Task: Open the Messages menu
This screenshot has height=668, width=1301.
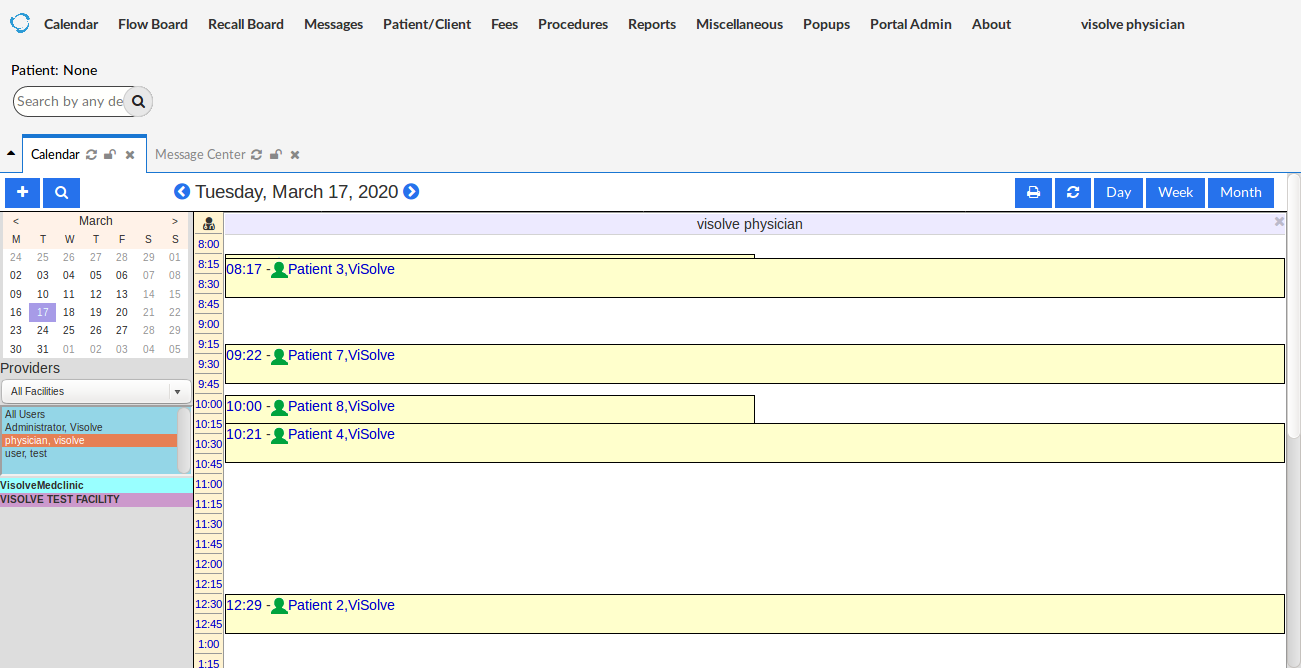Action: (333, 24)
